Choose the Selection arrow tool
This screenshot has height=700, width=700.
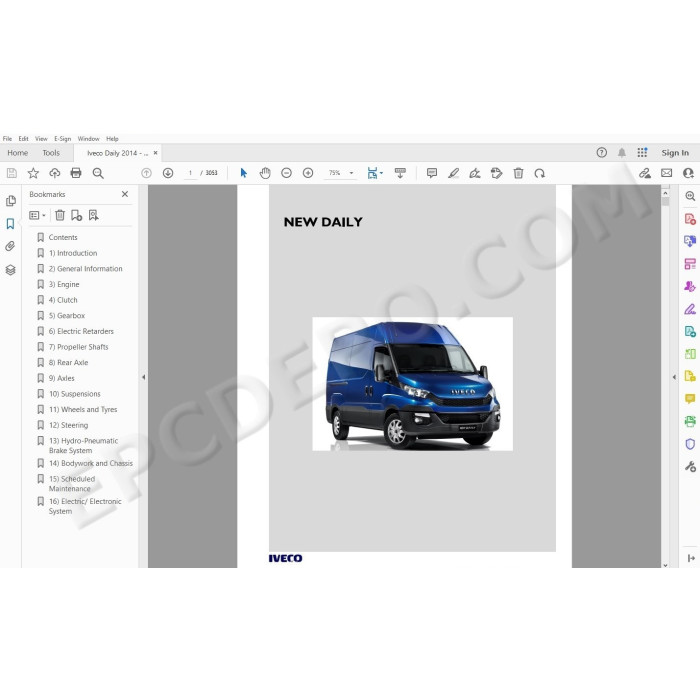(x=243, y=173)
